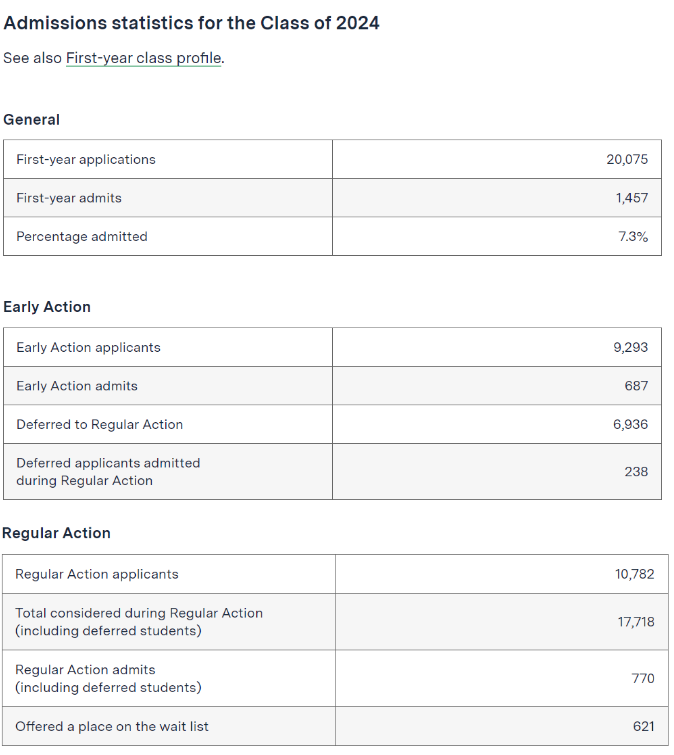Click the First-year applications row label
This screenshot has width=674, height=755.
(x=86, y=159)
